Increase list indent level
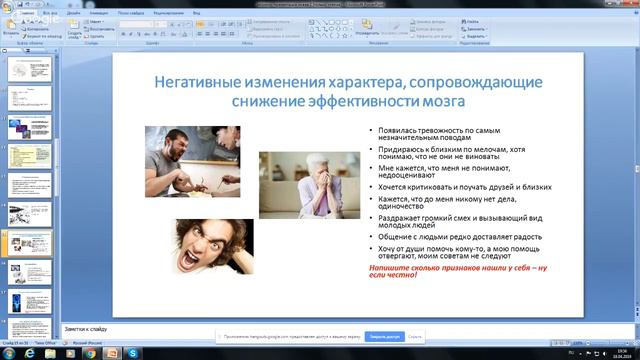640x360 pixels. [x=231, y=24]
